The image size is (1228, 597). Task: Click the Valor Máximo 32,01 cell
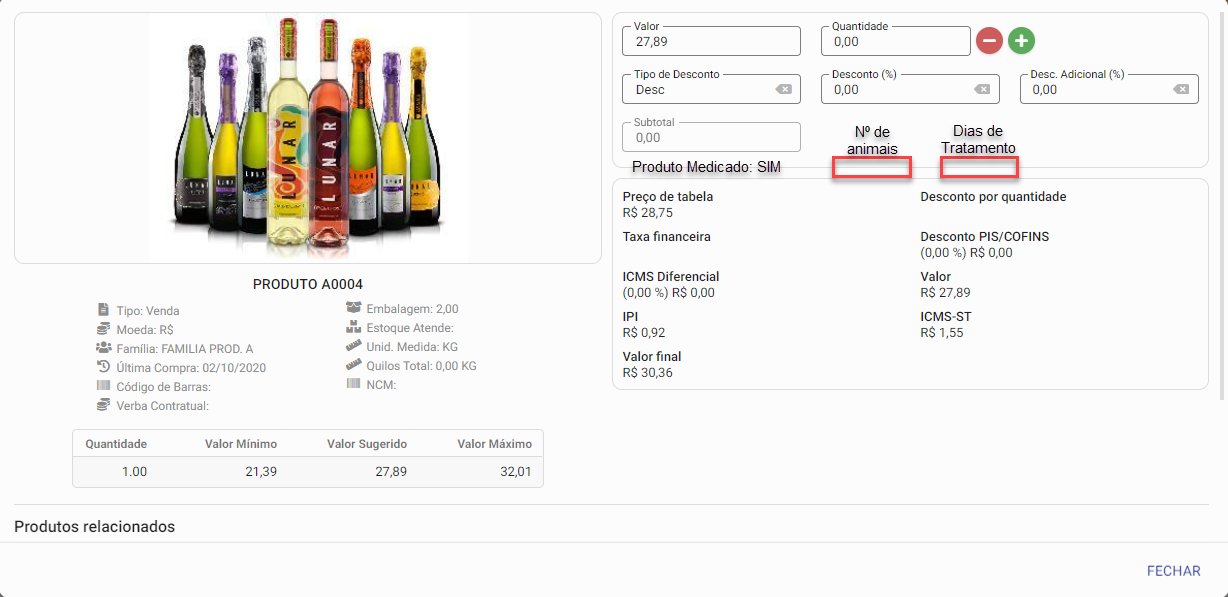(516, 472)
